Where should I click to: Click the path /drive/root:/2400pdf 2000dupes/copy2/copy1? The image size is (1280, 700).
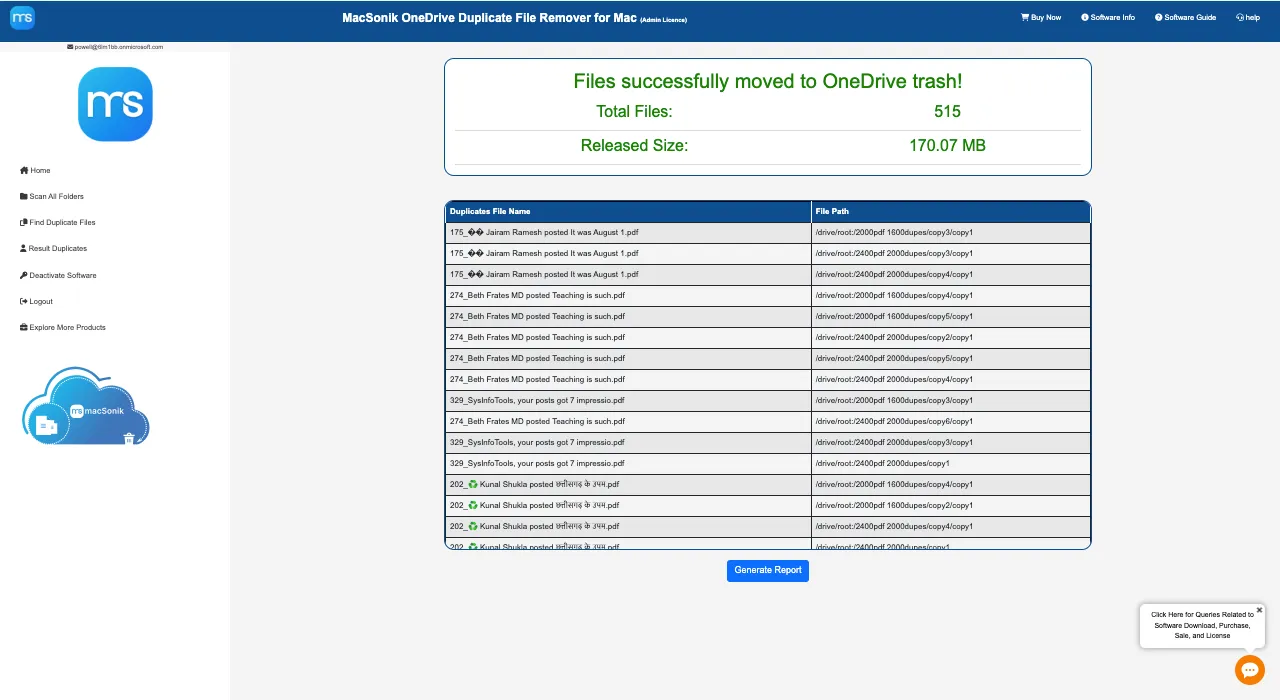point(894,337)
